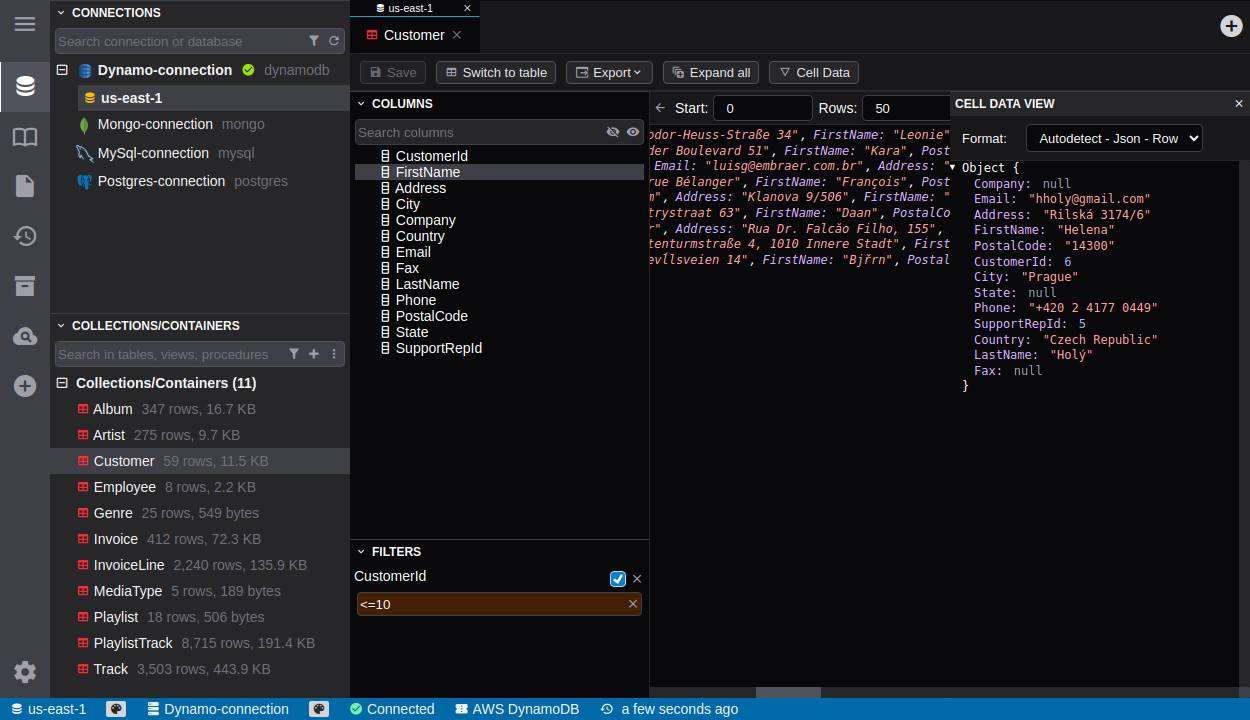Click the theme palette icon beside us-east-1
This screenshot has width=1250, height=720.
pyautogui.click(x=116, y=709)
